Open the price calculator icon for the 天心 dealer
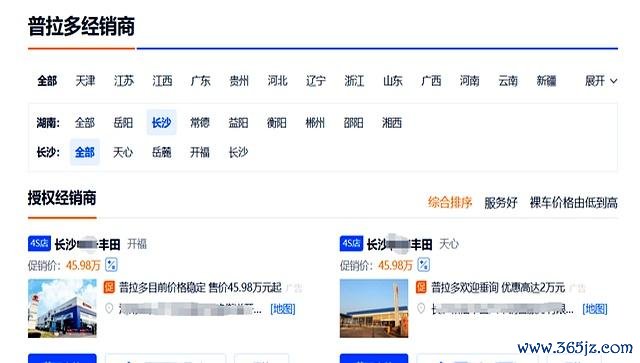 point(423,265)
